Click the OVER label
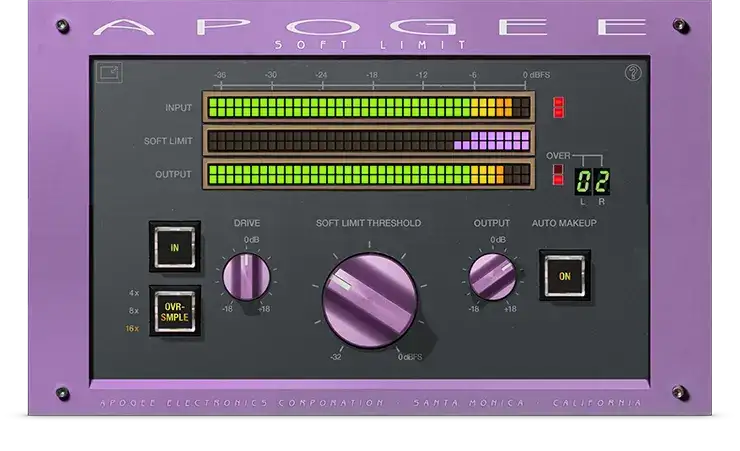 pos(558,156)
